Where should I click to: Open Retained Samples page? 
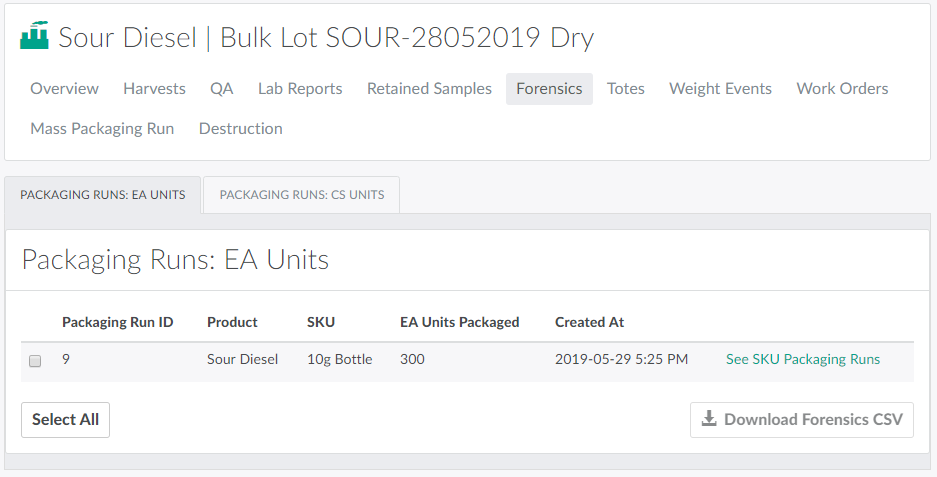(x=429, y=89)
